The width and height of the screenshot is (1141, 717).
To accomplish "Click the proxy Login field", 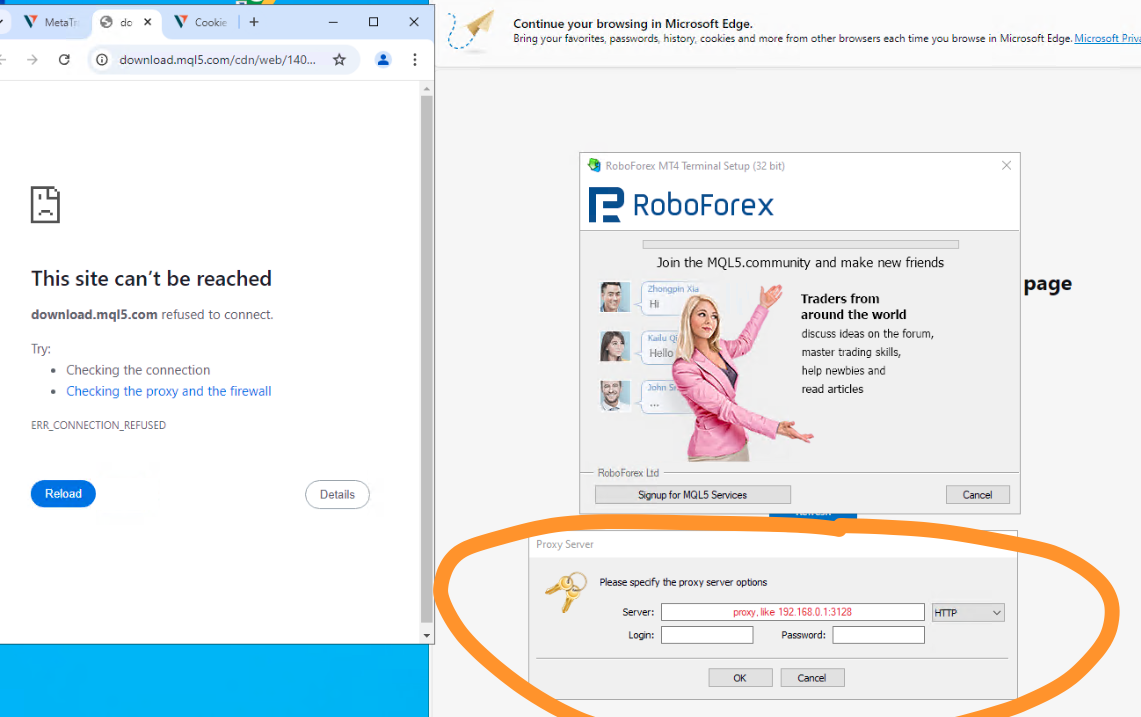I will click(x=707, y=635).
